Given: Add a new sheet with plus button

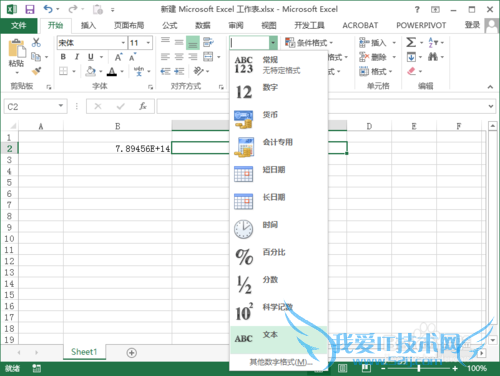Looking at the screenshot, I should pyautogui.click(x=132, y=353).
